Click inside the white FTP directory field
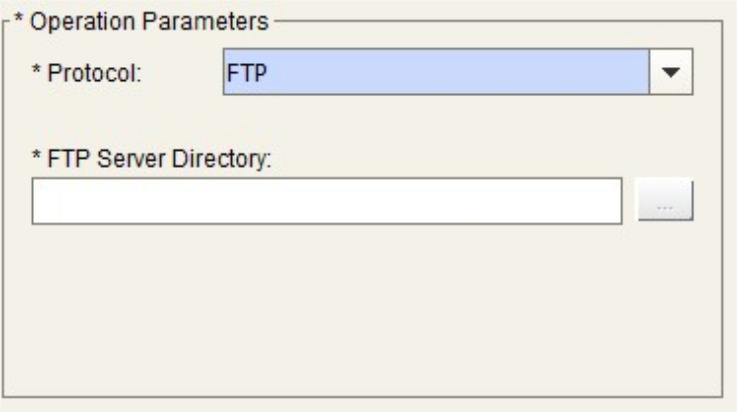This screenshot has height=412, width=737. click(327, 203)
